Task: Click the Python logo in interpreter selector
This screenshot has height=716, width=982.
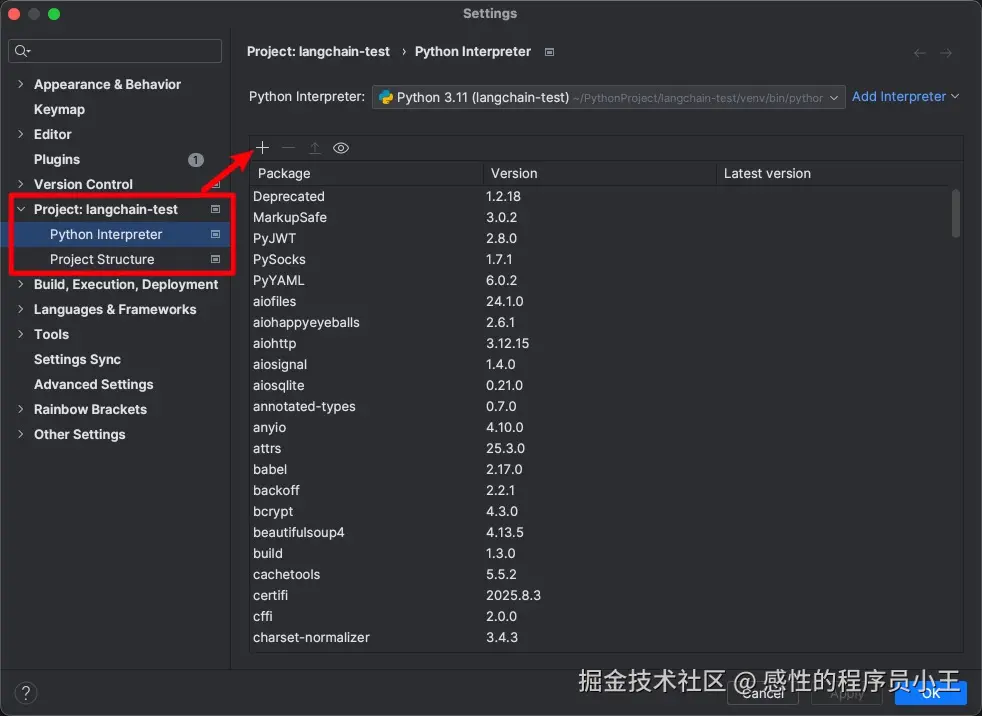Action: coord(386,97)
